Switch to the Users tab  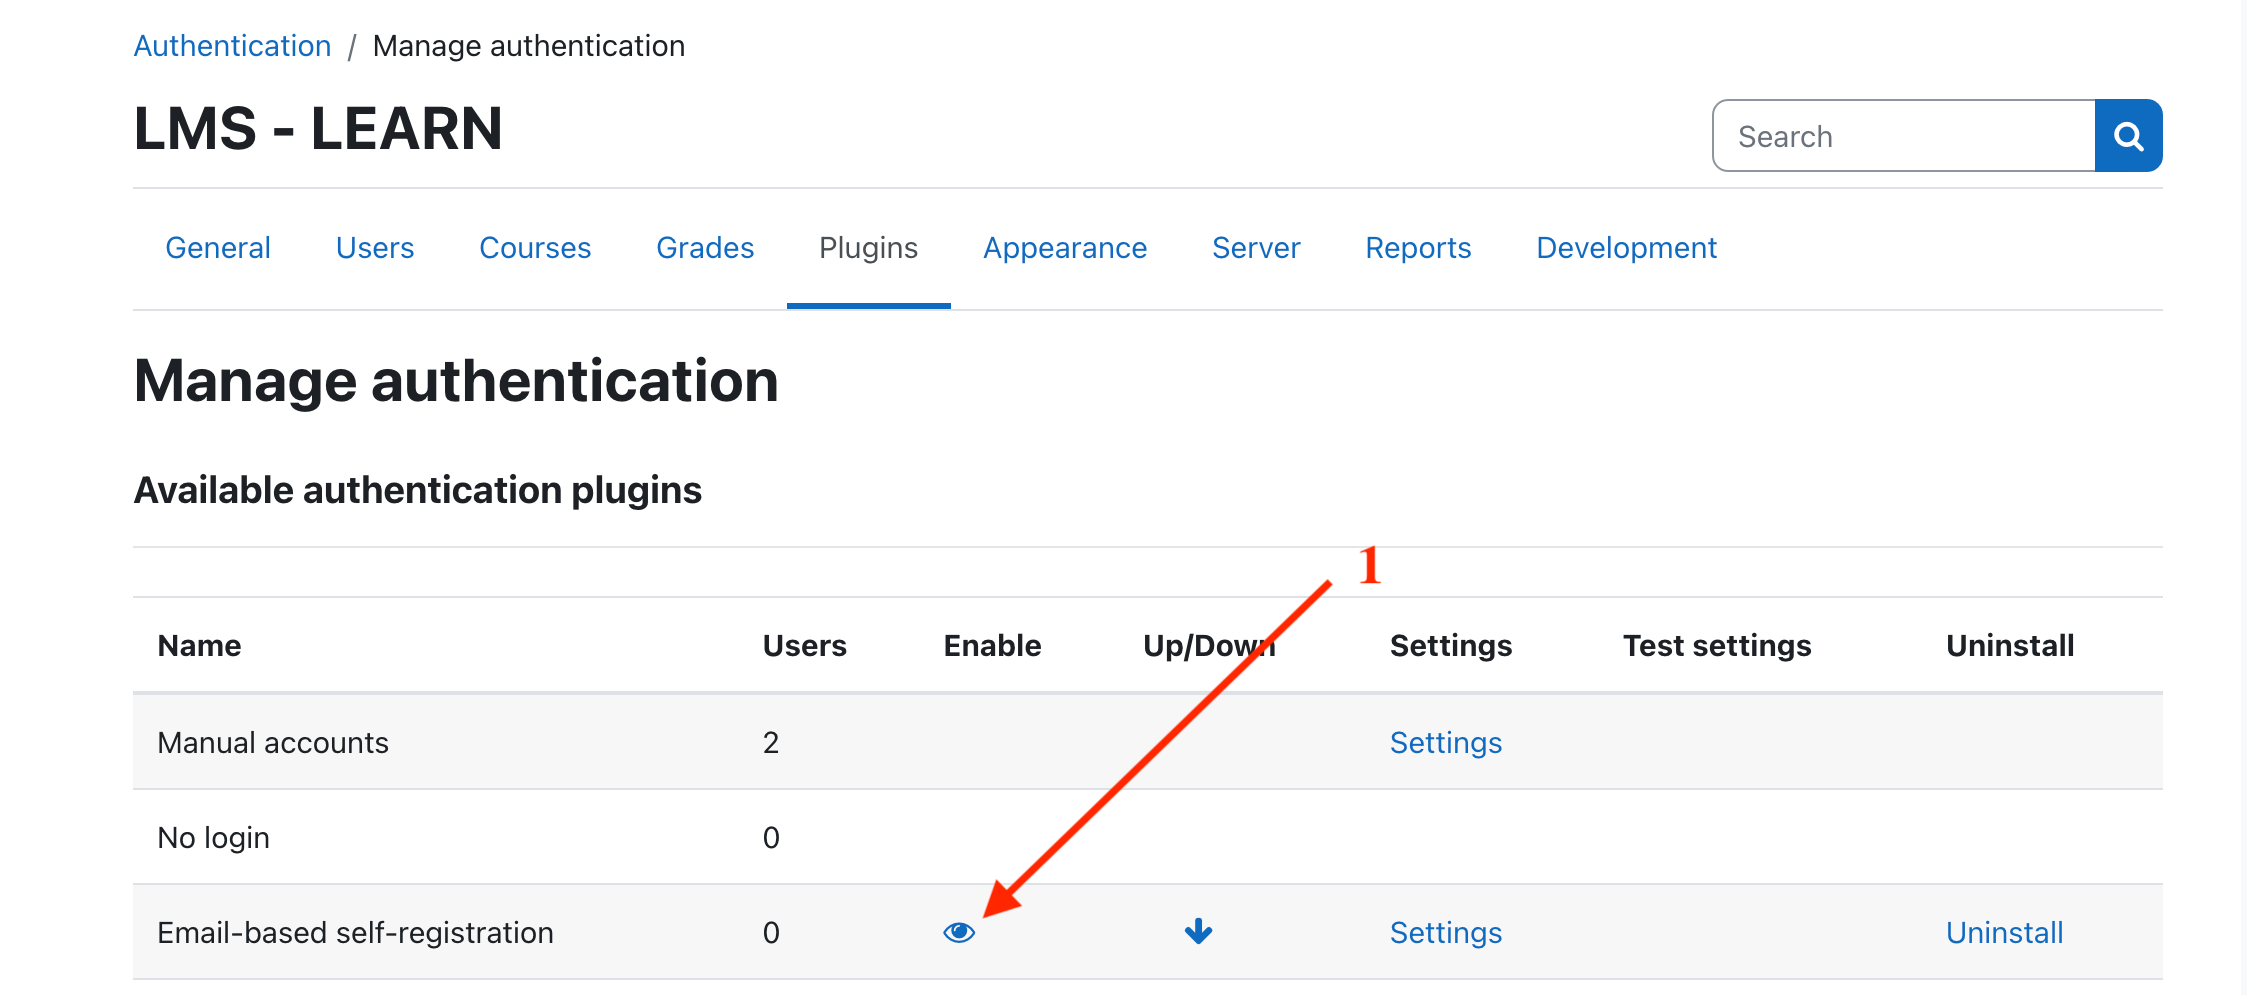(375, 248)
